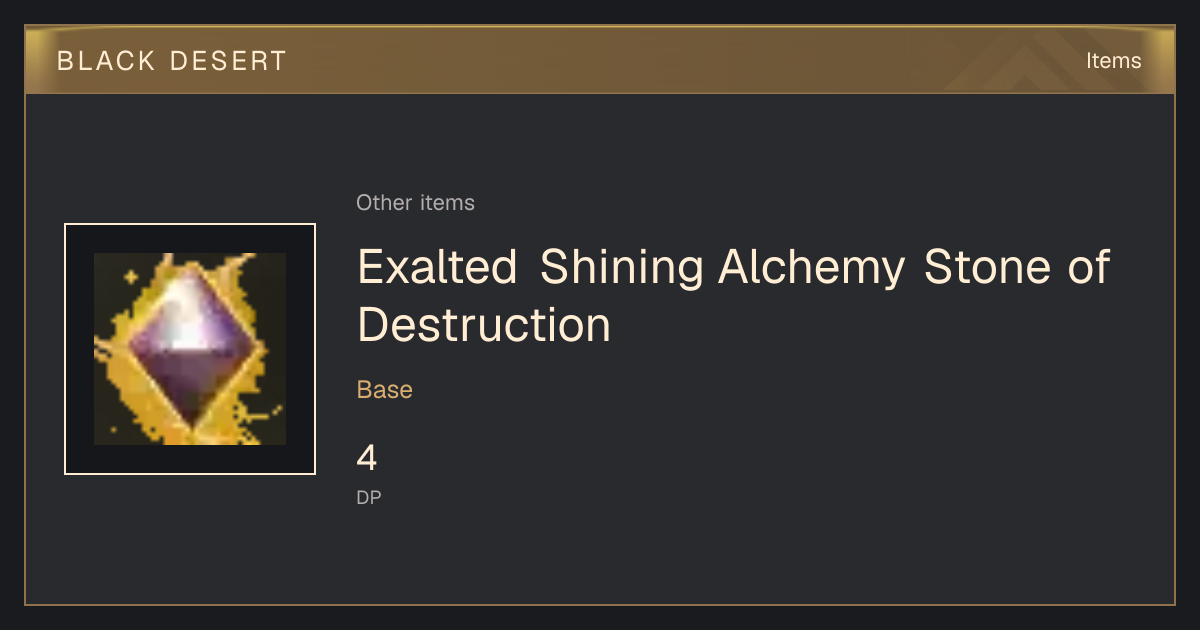
Task: Click the DP value 4
Action: coord(367,458)
